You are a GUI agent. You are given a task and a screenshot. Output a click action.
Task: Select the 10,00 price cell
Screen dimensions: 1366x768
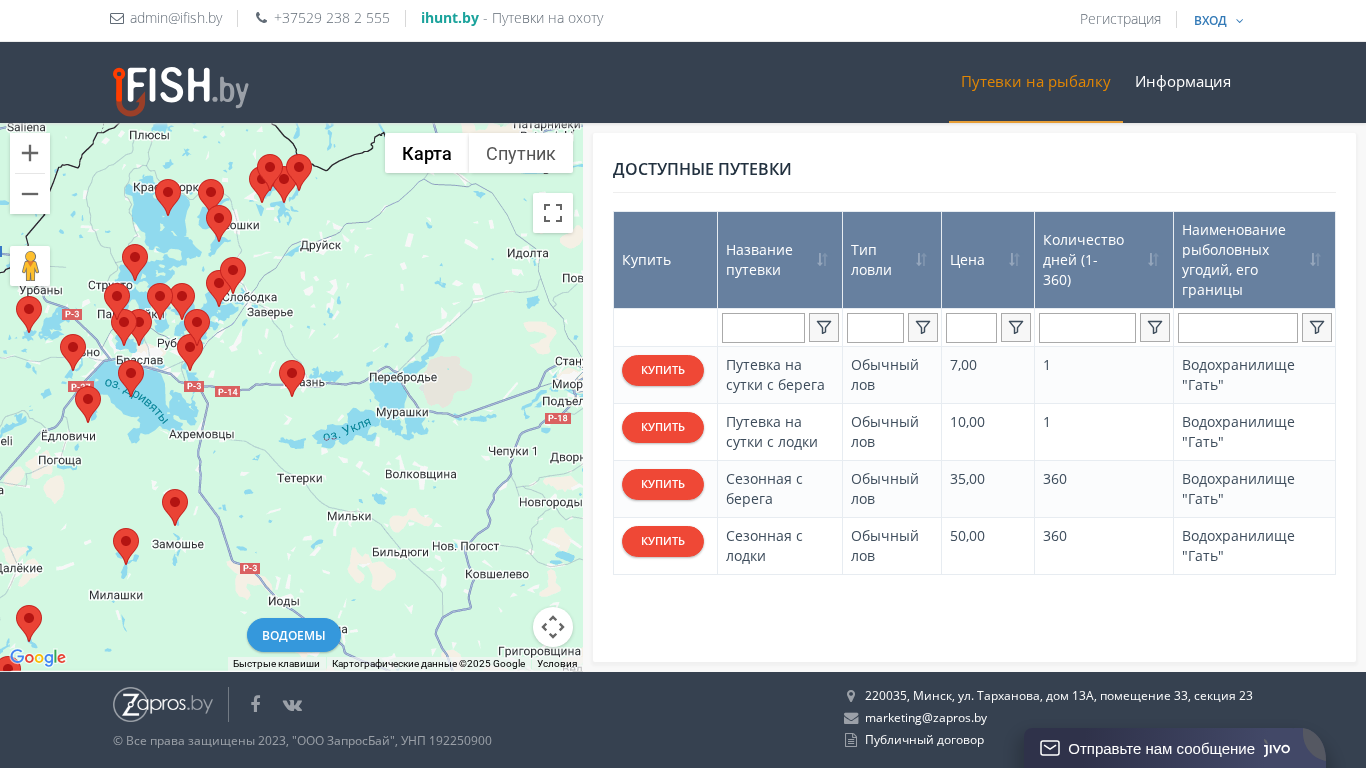click(x=988, y=432)
